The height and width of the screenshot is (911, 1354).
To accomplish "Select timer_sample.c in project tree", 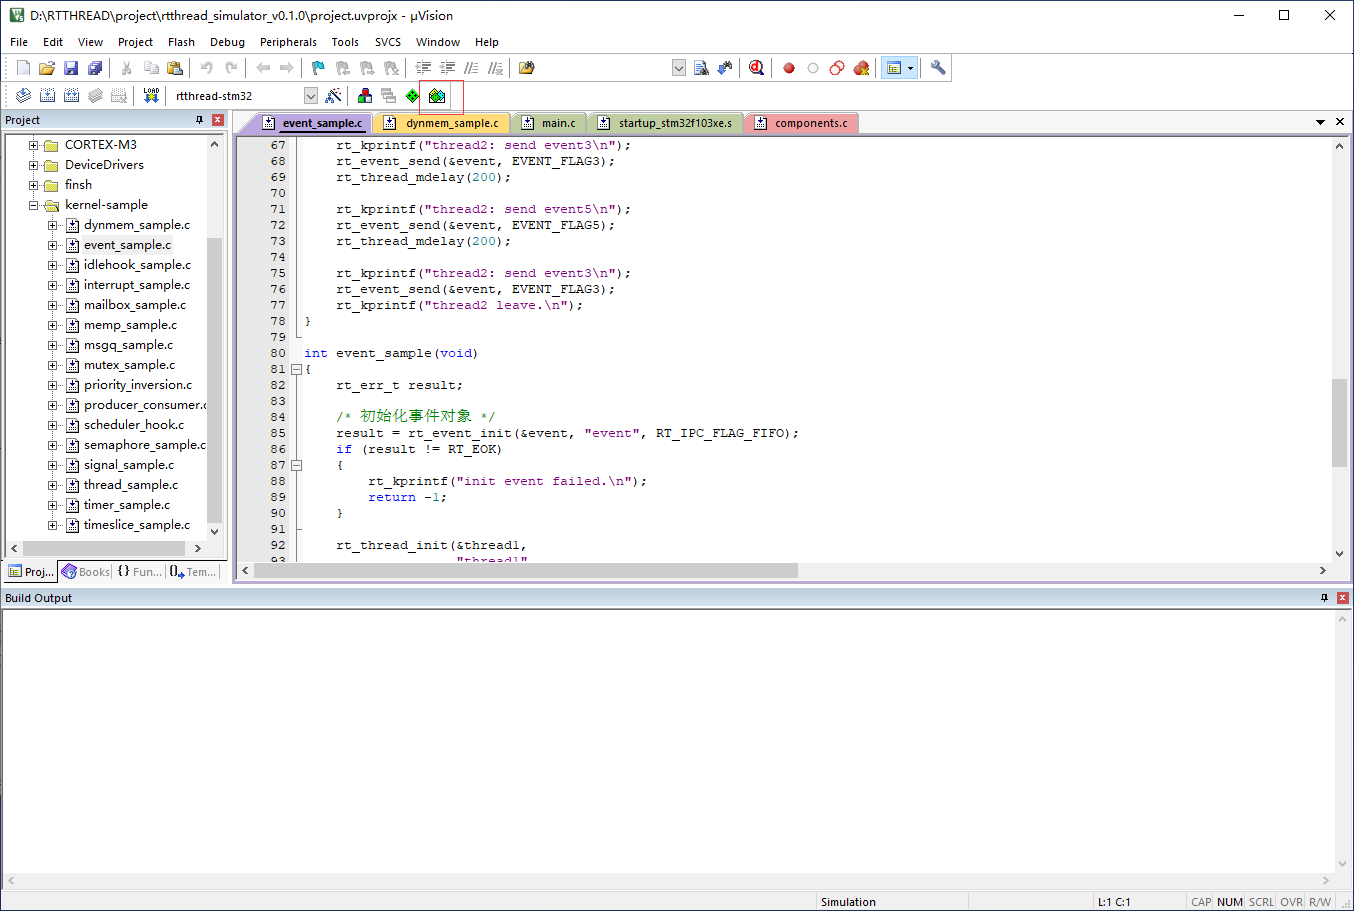I will click(x=127, y=505).
